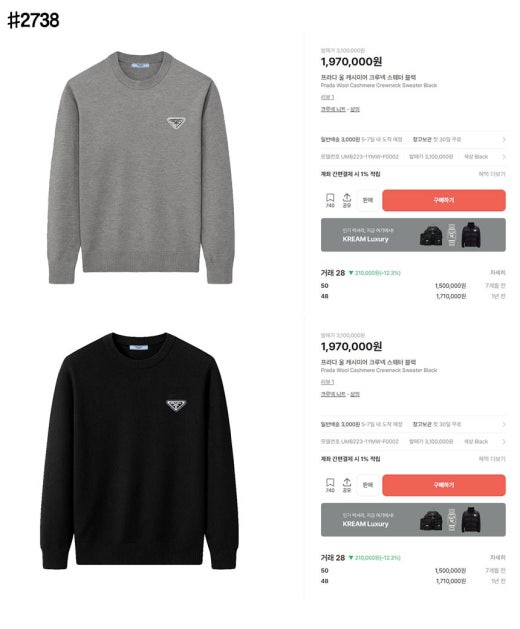
Task: Click the red buy button on the lower listing
Action: click(x=444, y=485)
